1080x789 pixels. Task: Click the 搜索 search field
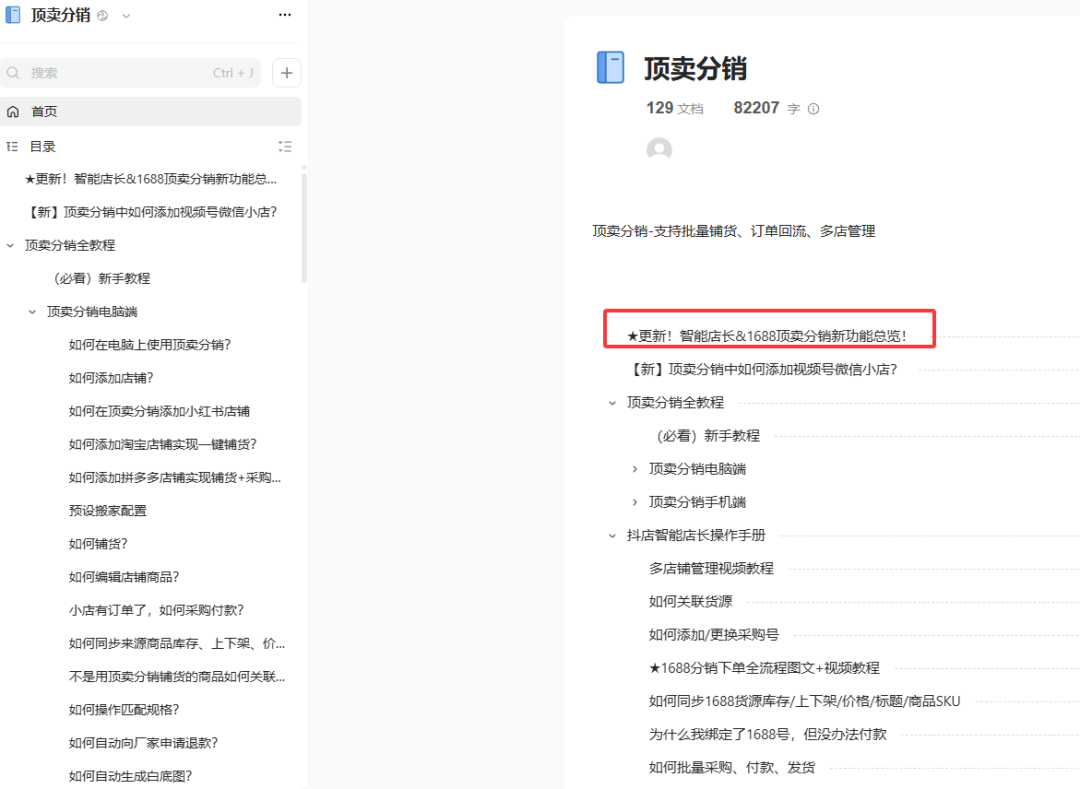[131, 73]
